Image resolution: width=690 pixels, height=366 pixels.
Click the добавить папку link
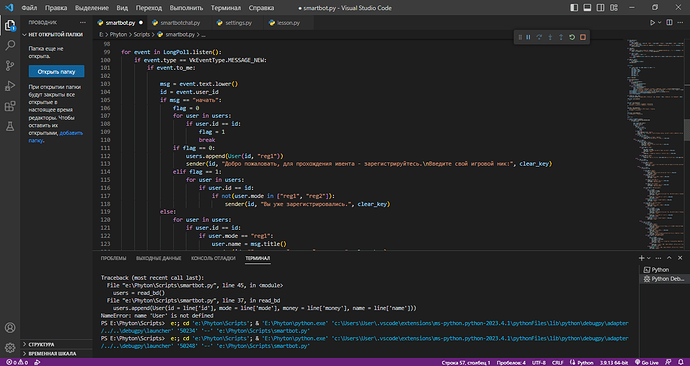point(56,136)
